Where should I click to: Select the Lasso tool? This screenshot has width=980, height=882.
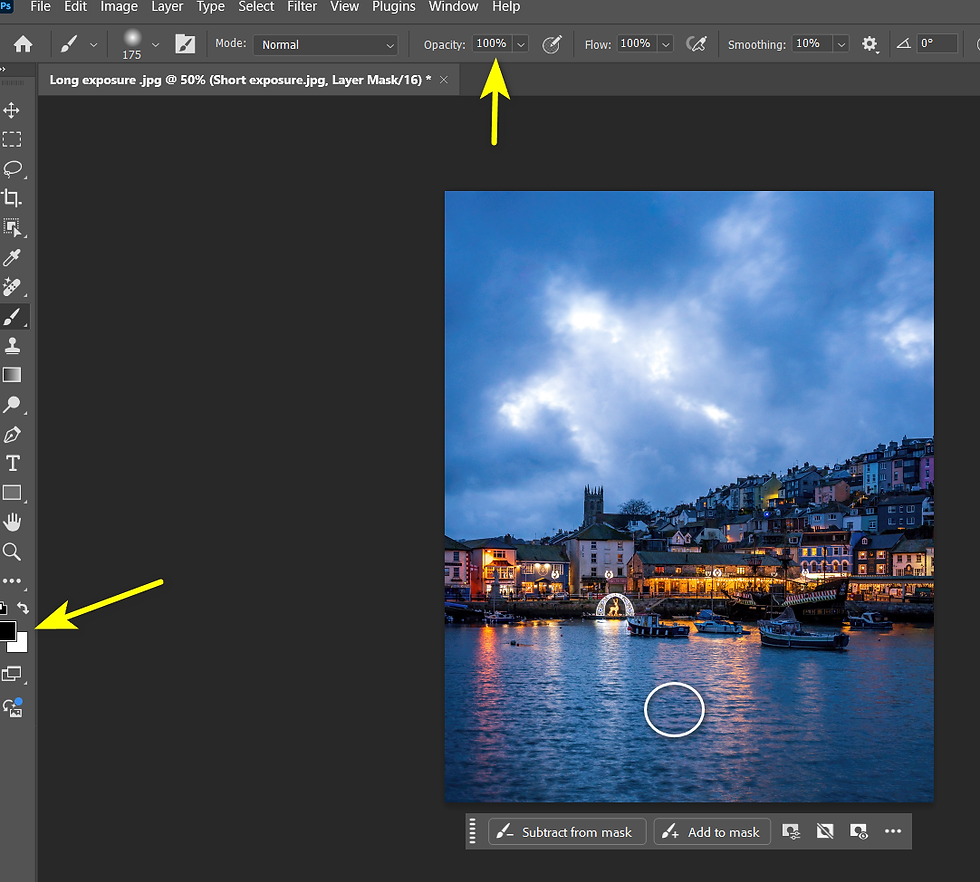(12, 168)
